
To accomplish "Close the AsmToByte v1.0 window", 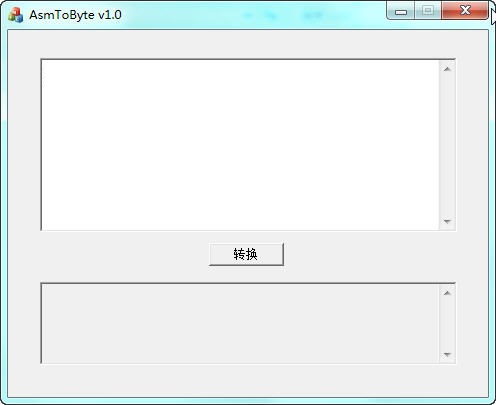I will pyautogui.click(x=465, y=11).
